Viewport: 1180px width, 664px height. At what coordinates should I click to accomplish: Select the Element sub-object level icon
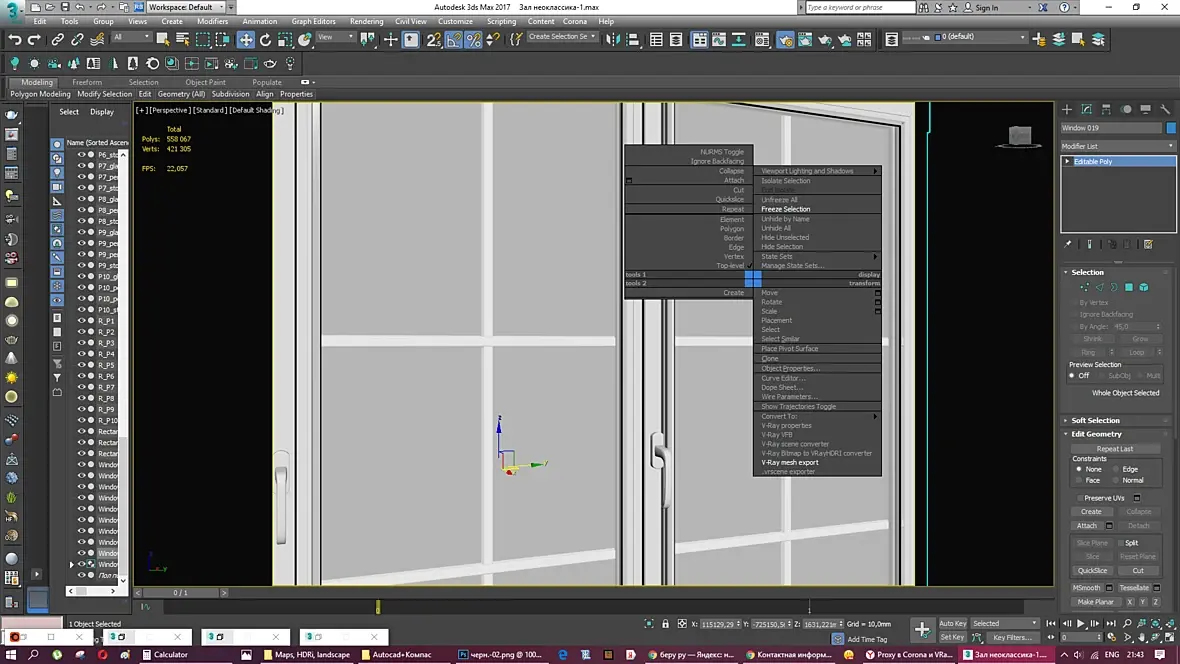(x=1144, y=287)
